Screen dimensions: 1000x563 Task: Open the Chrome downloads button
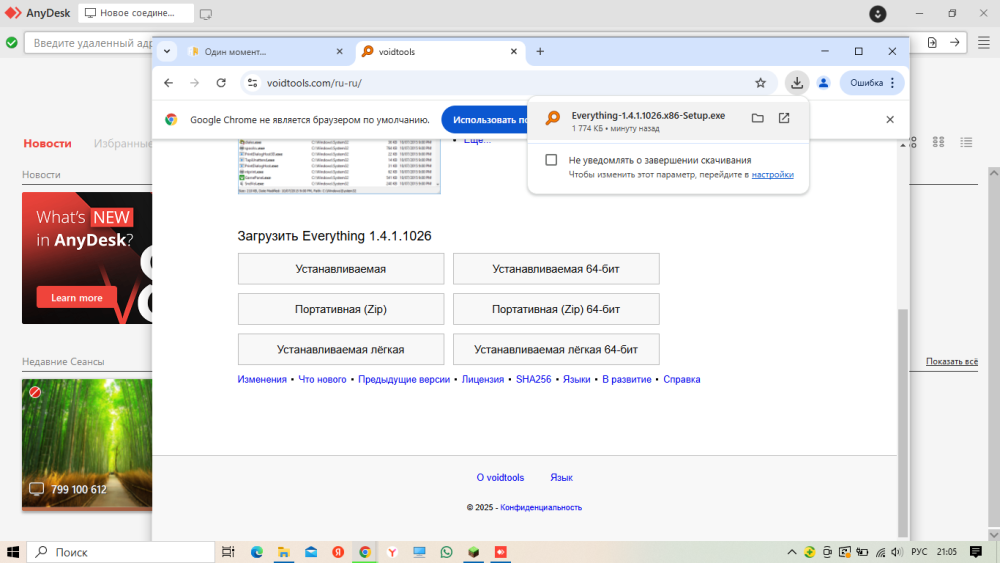[797, 83]
